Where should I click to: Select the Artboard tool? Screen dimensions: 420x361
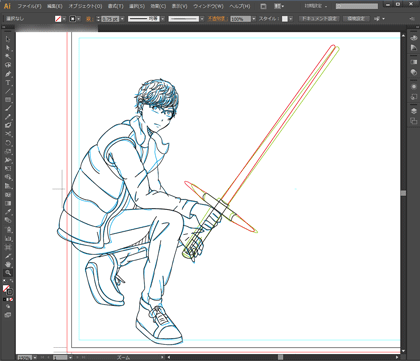[x=8, y=247]
